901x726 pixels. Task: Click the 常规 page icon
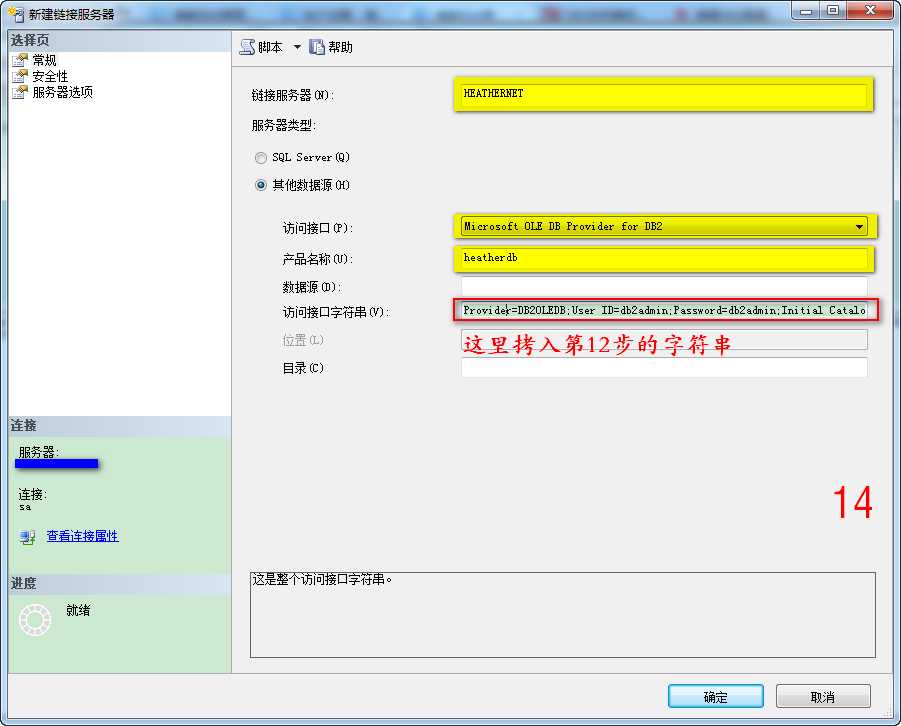tap(20, 60)
